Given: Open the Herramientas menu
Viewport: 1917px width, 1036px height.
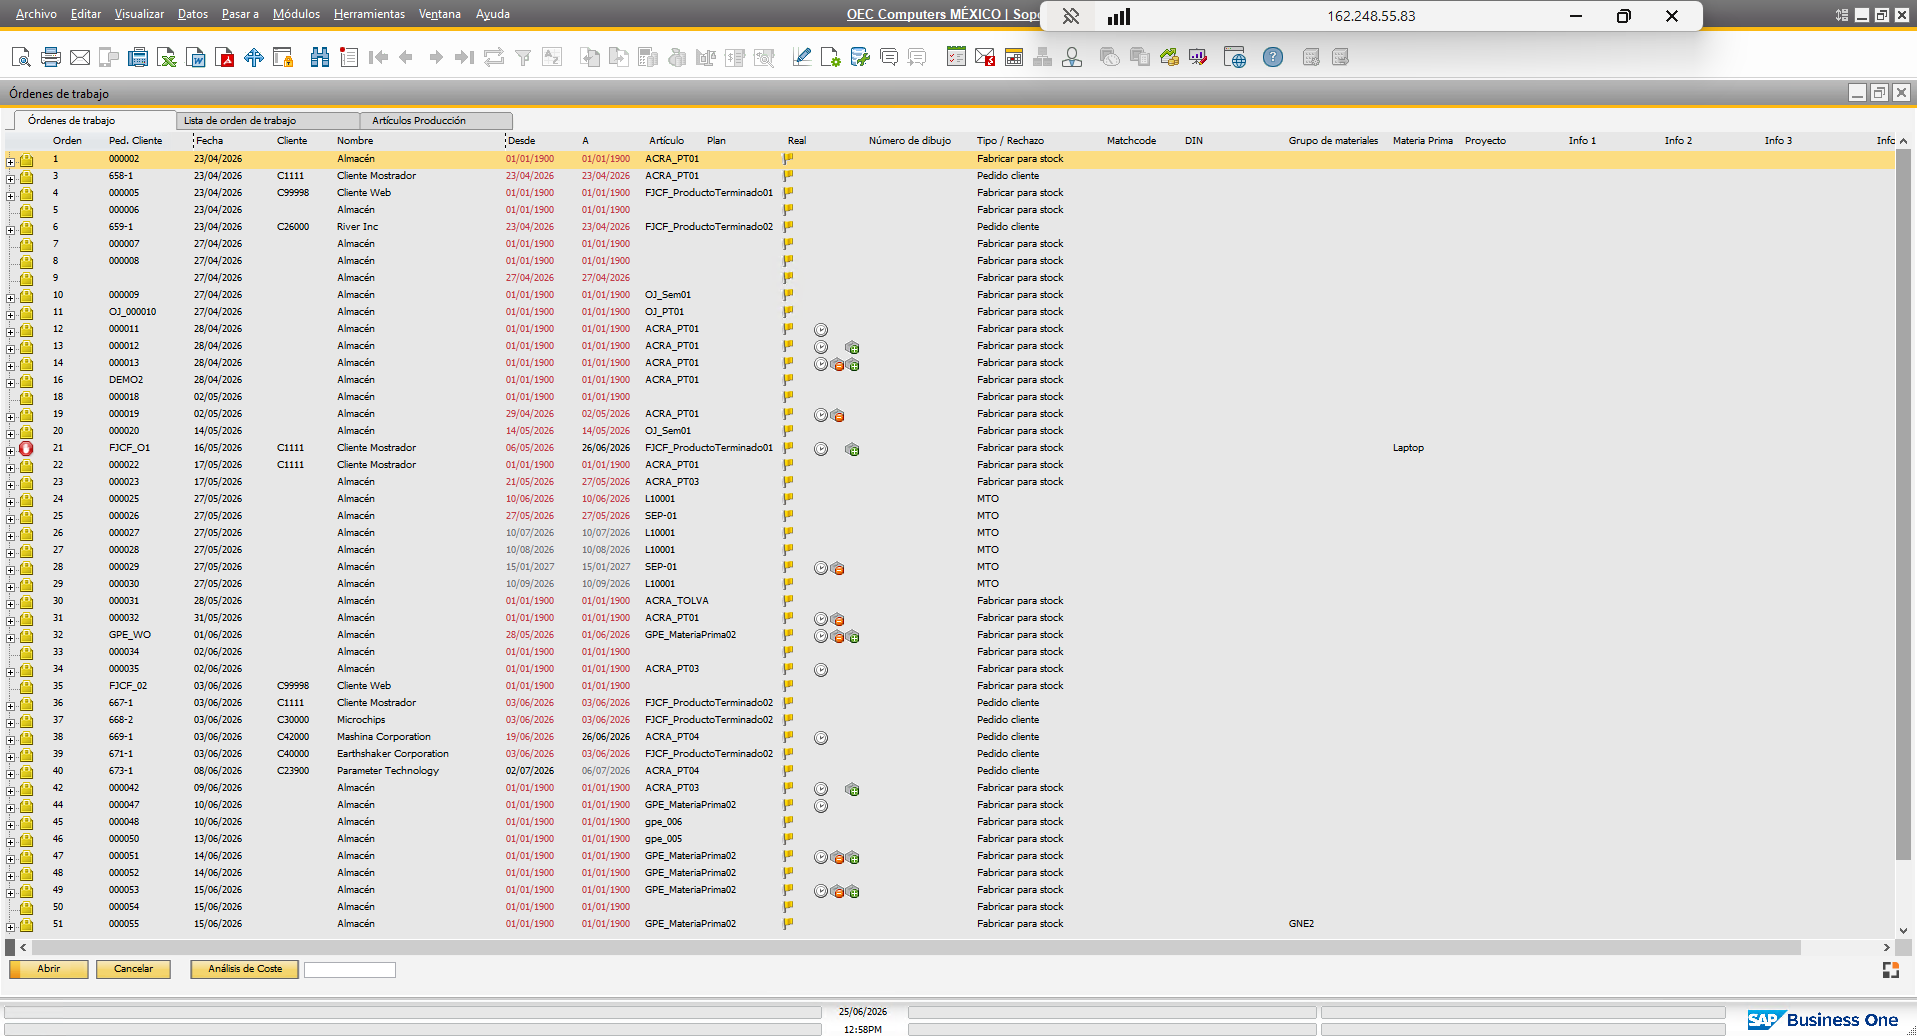Looking at the screenshot, I should [369, 14].
